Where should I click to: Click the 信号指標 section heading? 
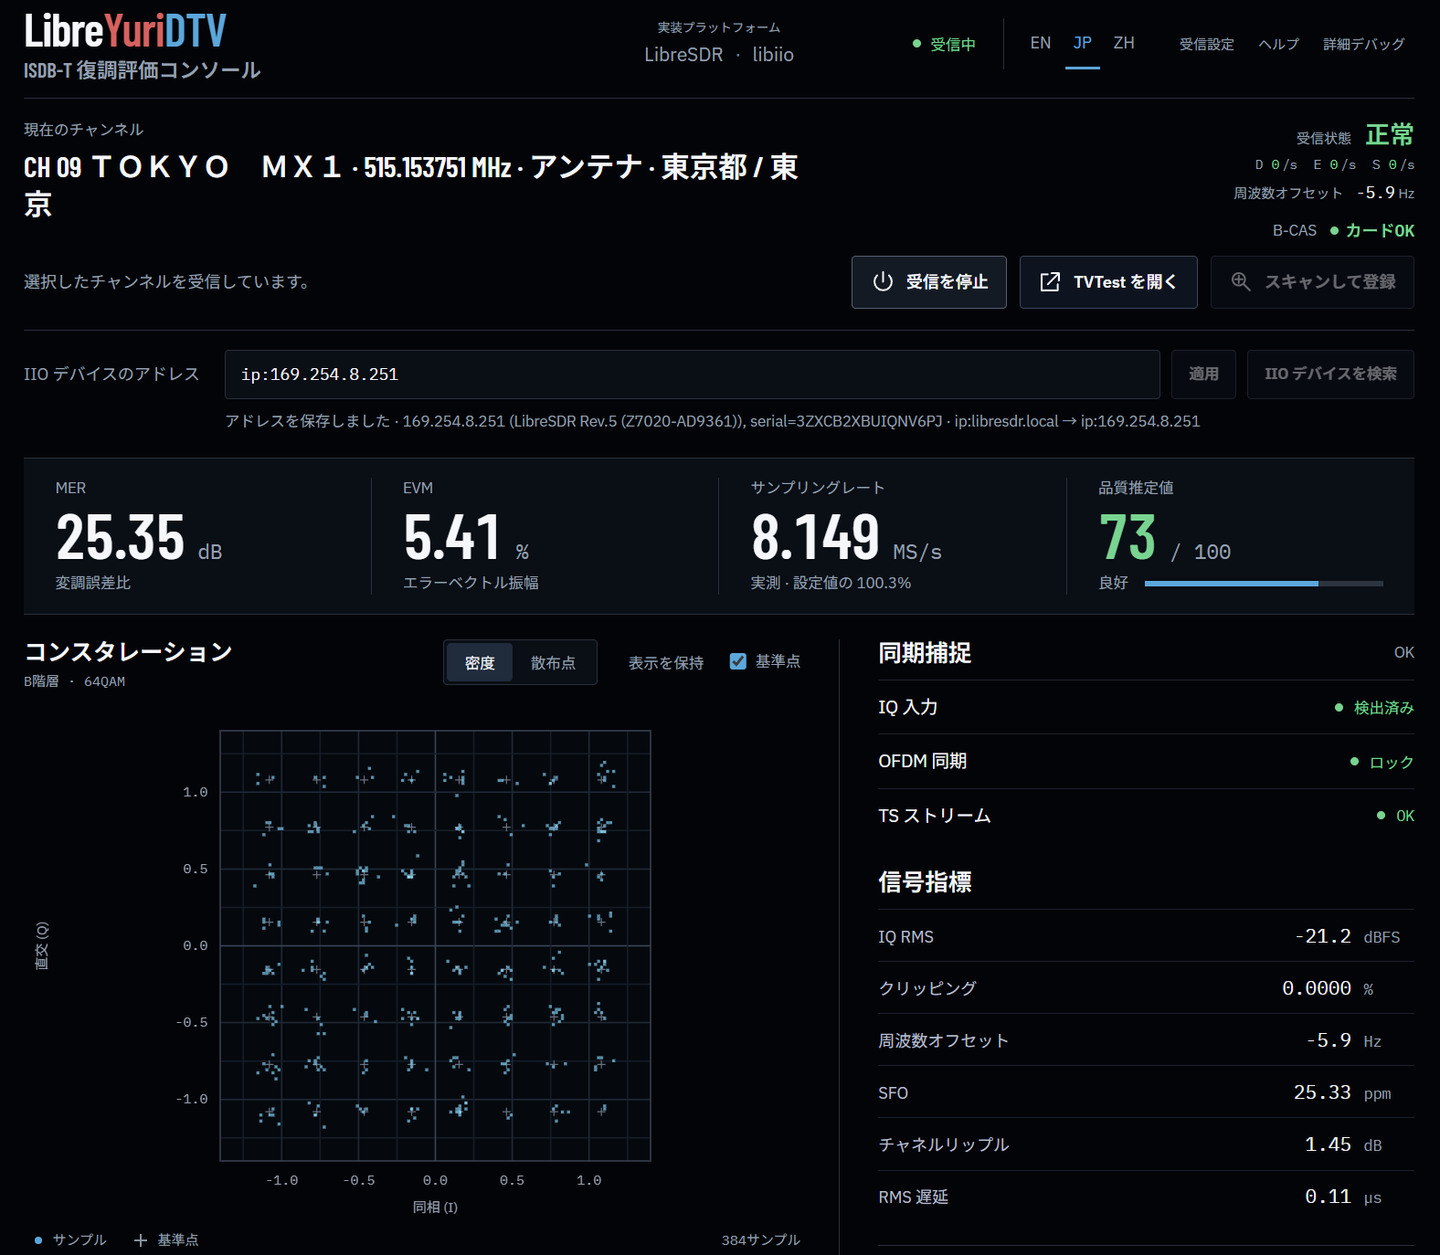point(925,882)
